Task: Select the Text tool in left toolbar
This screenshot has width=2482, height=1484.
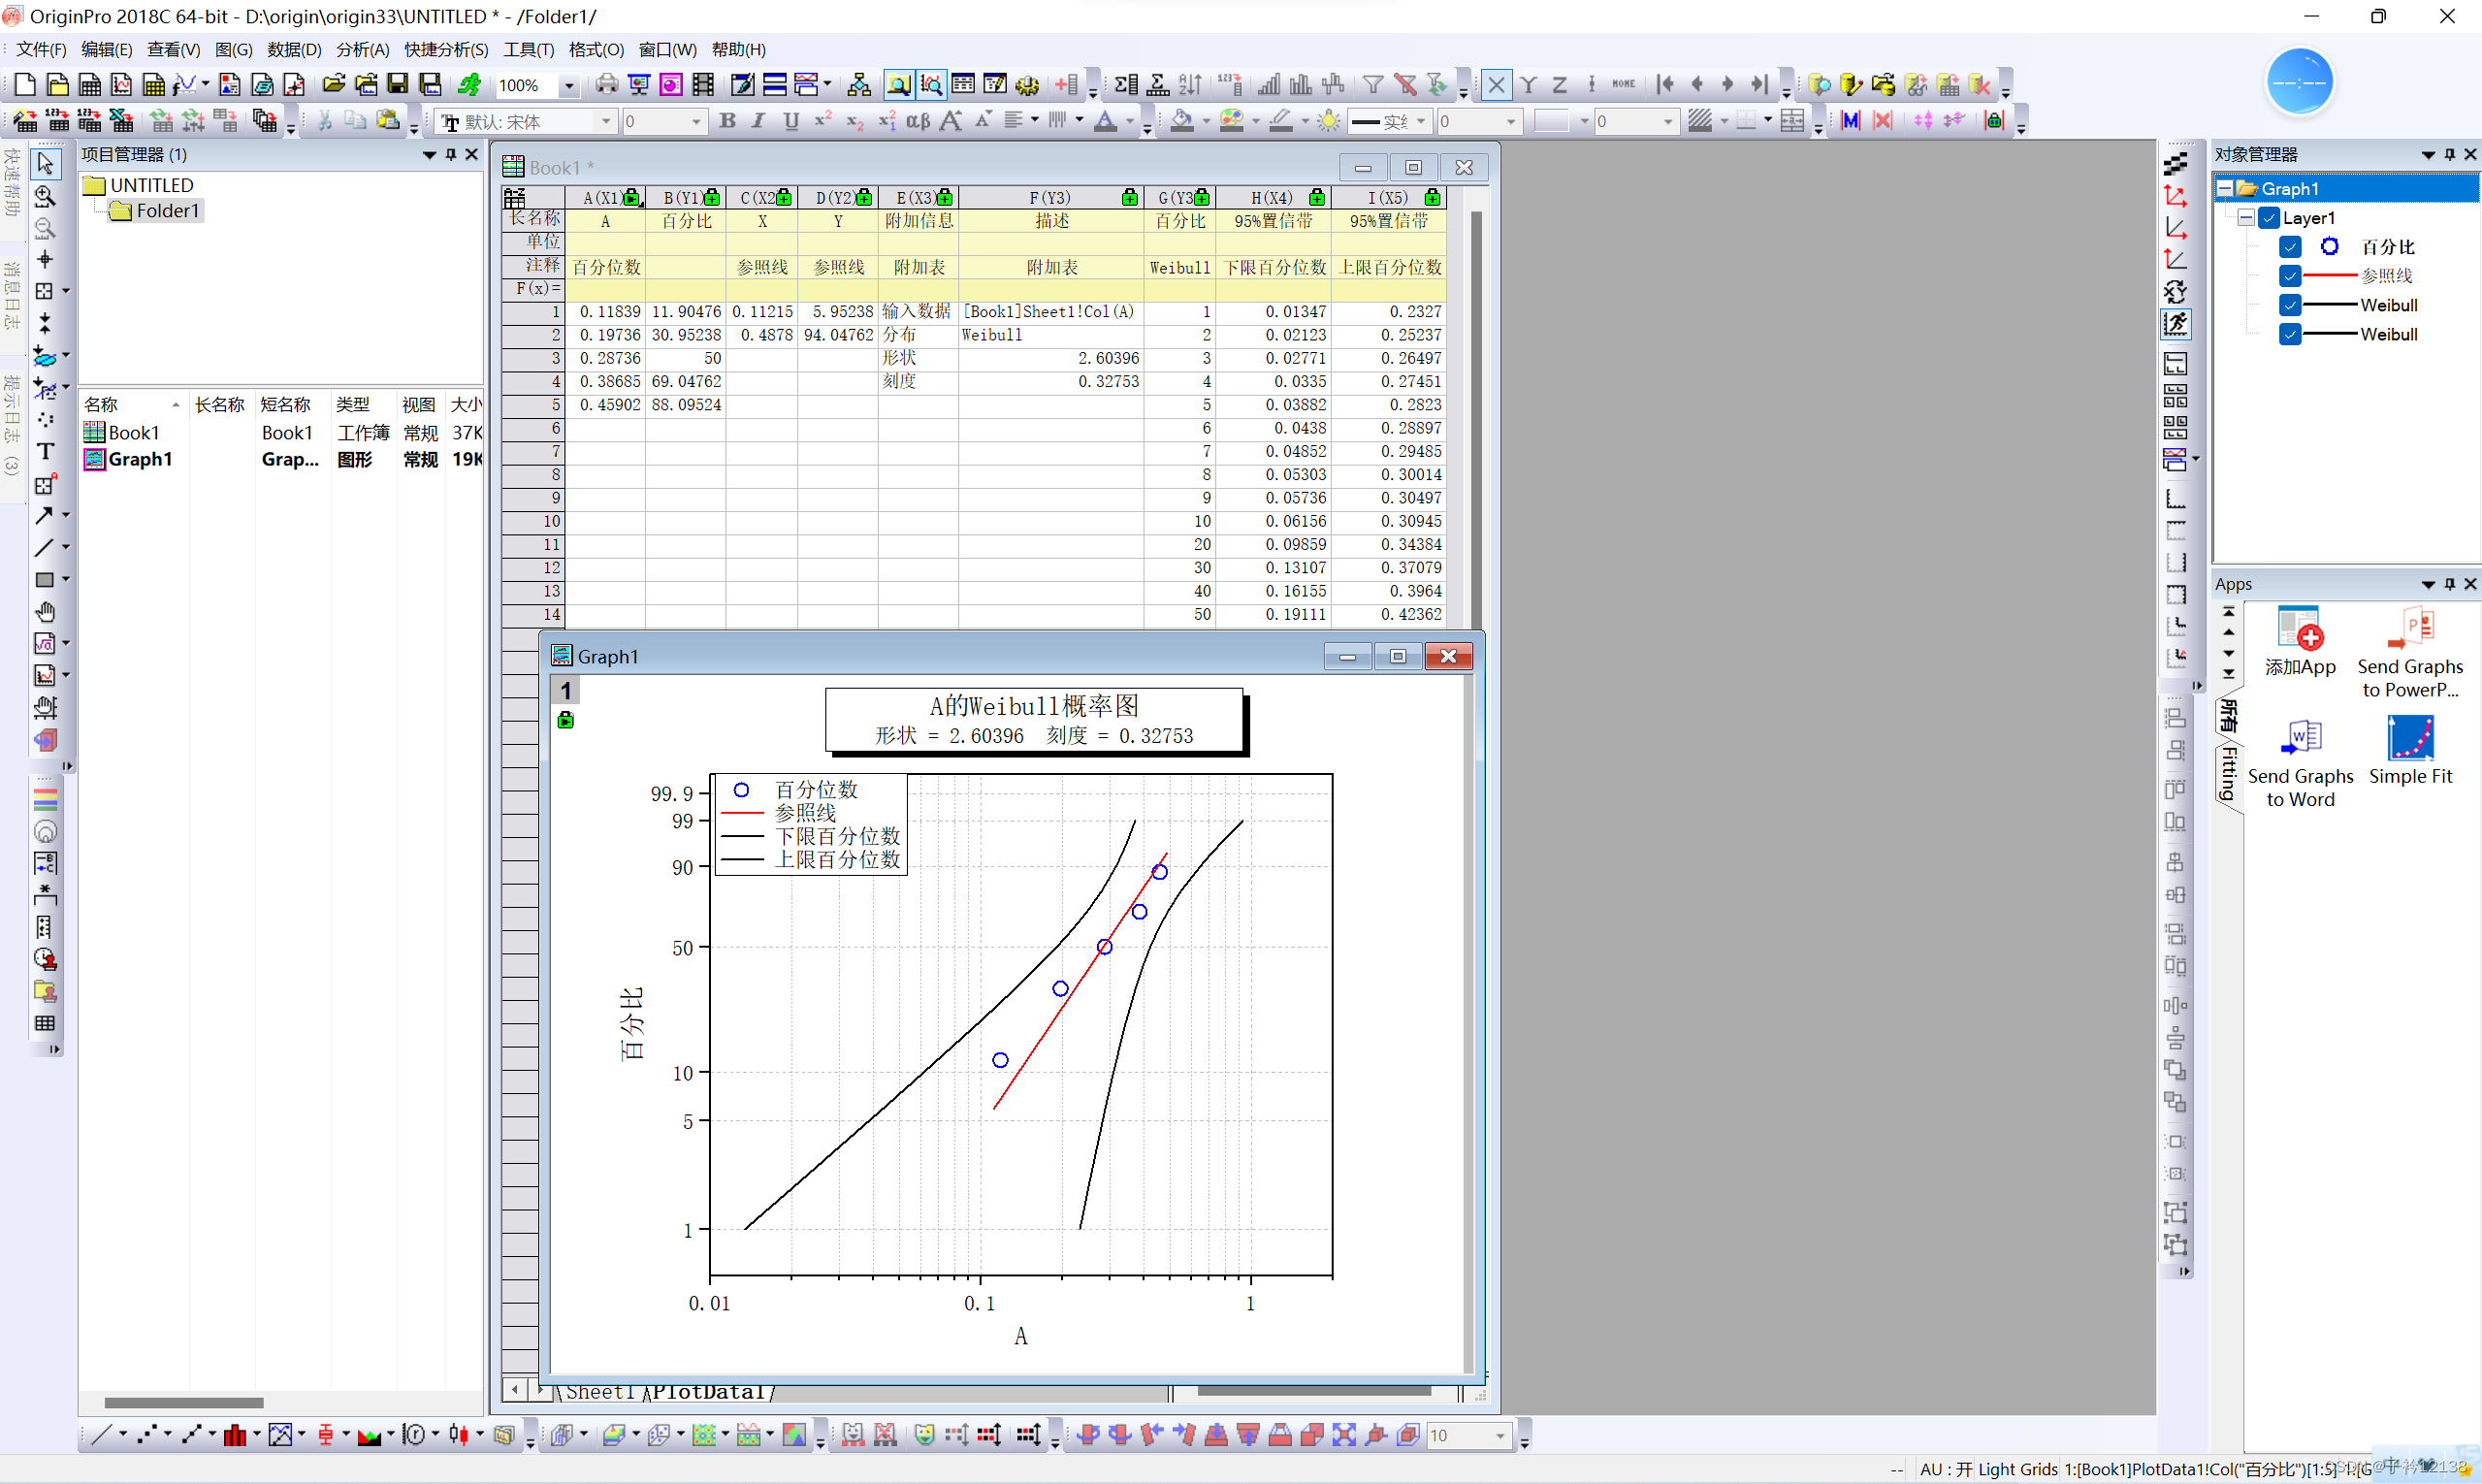Action: (x=45, y=451)
